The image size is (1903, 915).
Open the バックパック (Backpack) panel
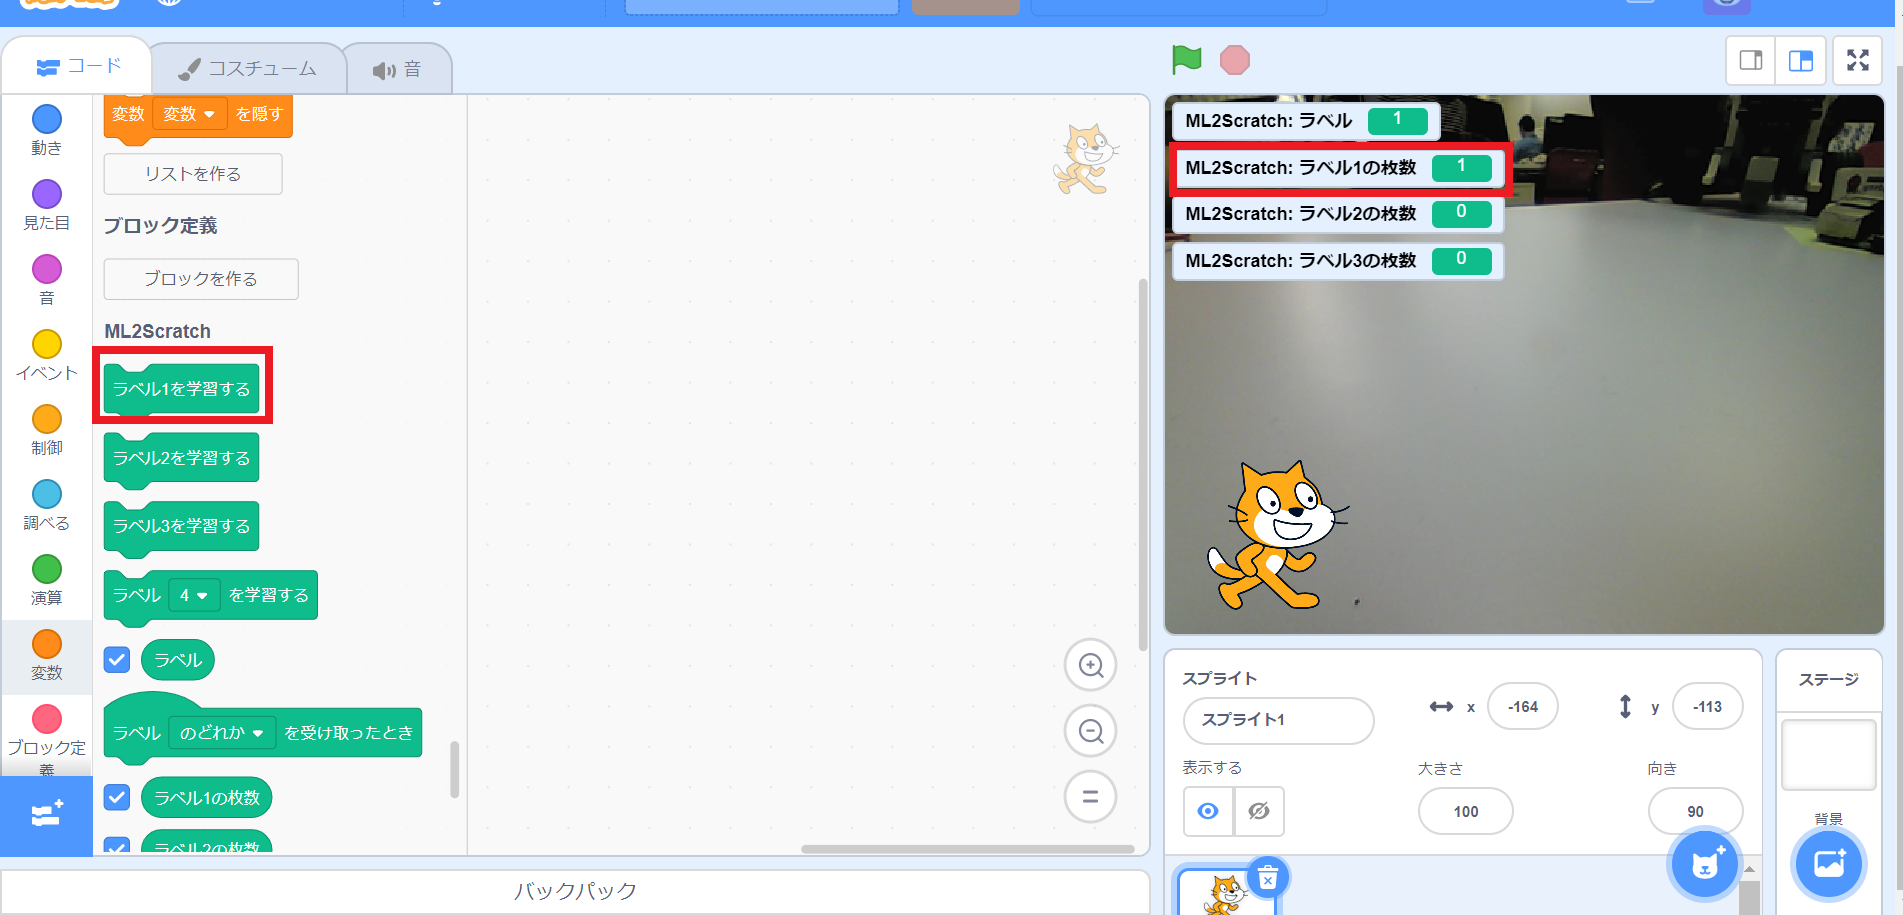pos(576,891)
